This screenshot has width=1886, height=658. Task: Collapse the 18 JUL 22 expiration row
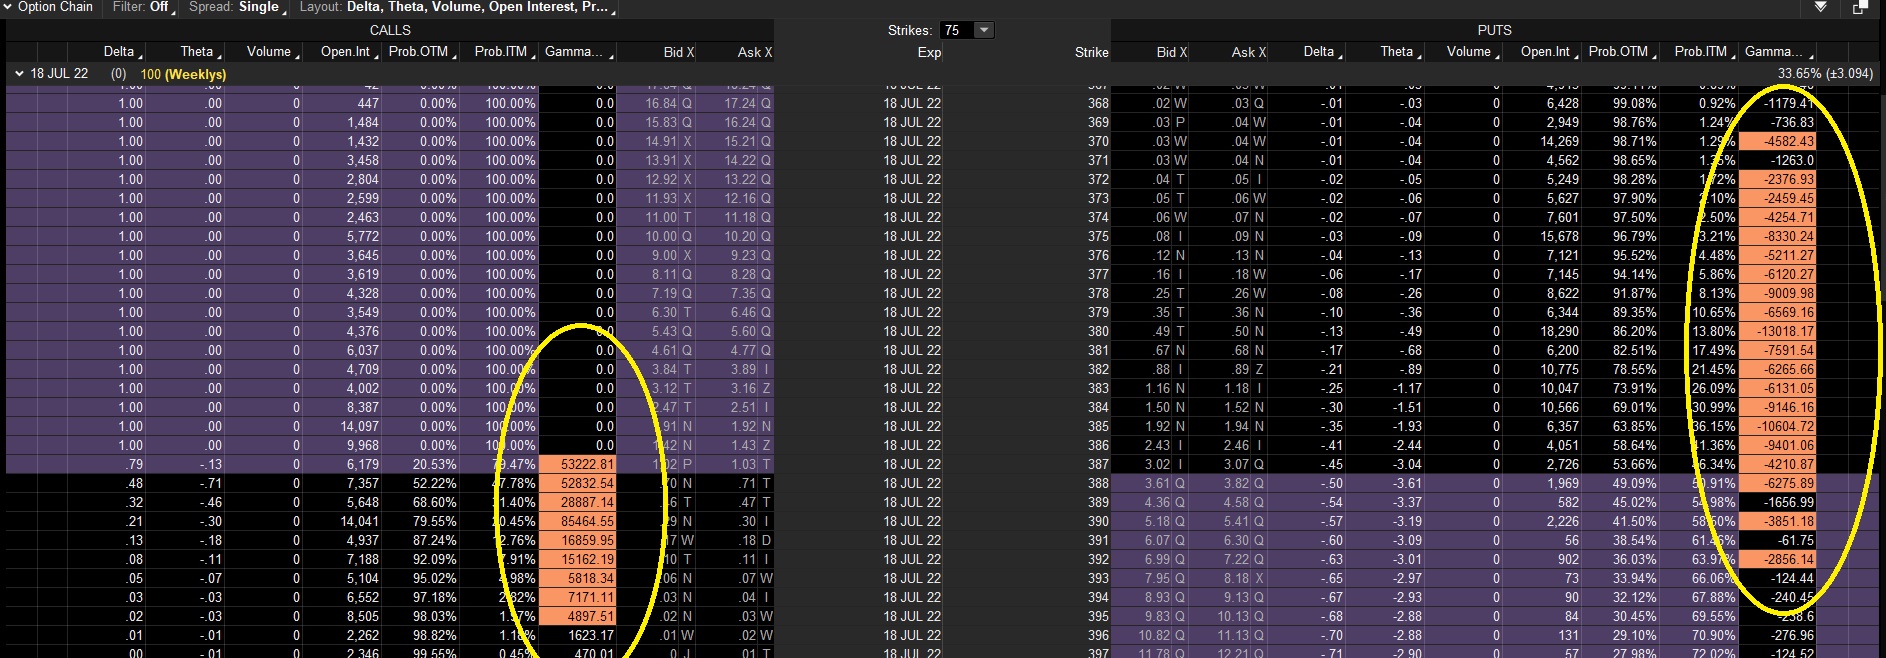coord(19,74)
